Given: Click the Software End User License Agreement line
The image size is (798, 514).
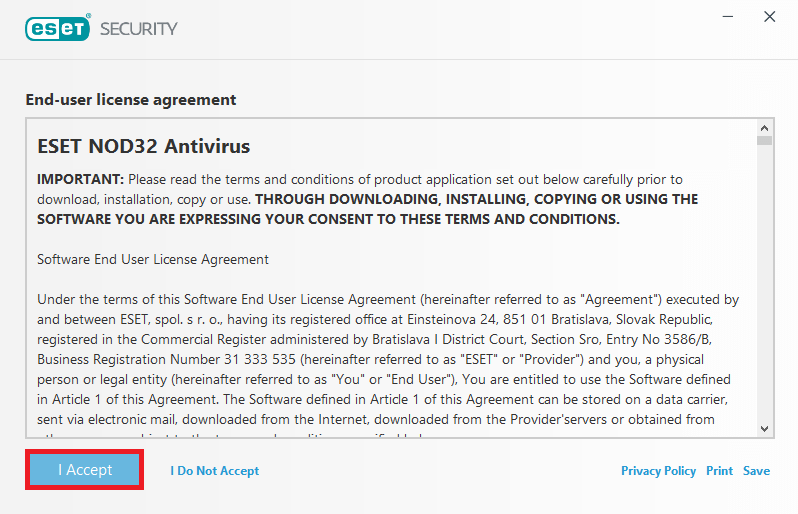Looking at the screenshot, I should coord(153,260).
